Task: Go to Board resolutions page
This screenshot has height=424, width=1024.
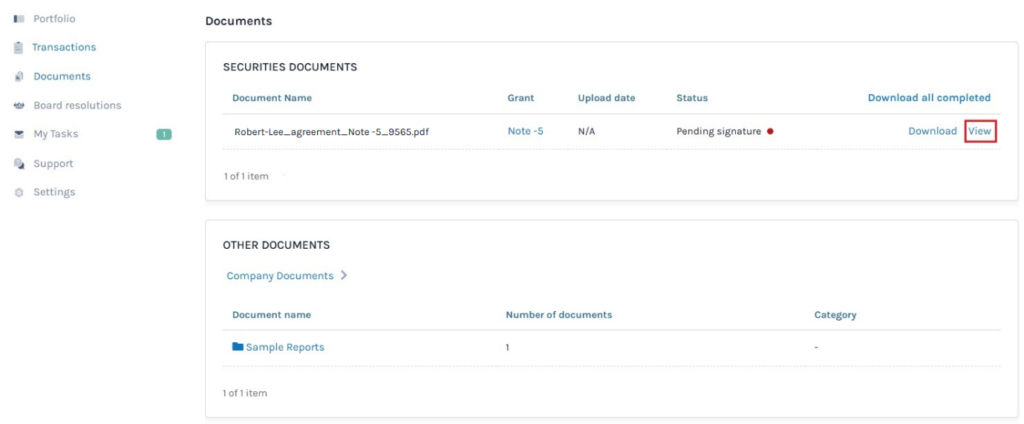Action: point(77,105)
